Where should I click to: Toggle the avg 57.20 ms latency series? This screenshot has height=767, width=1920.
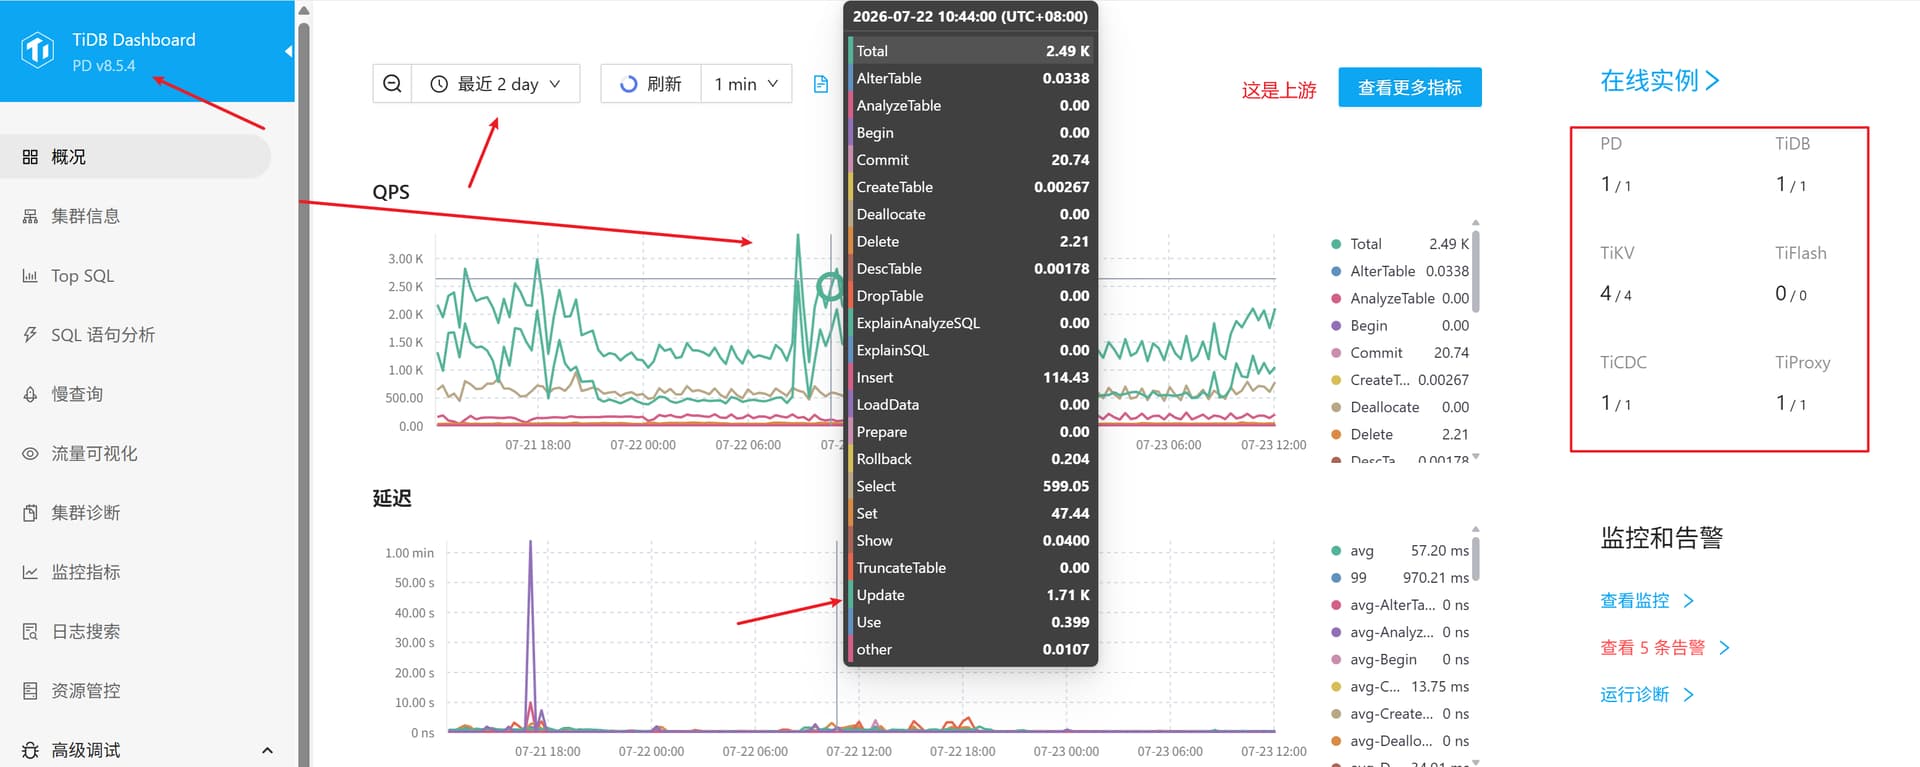[x=1400, y=551]
